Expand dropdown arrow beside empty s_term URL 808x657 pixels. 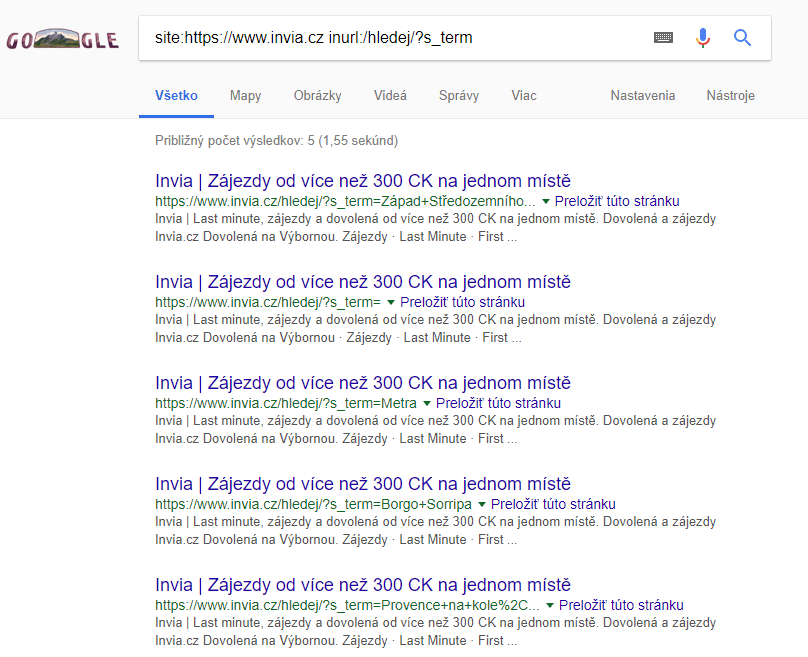pos(391,302)
